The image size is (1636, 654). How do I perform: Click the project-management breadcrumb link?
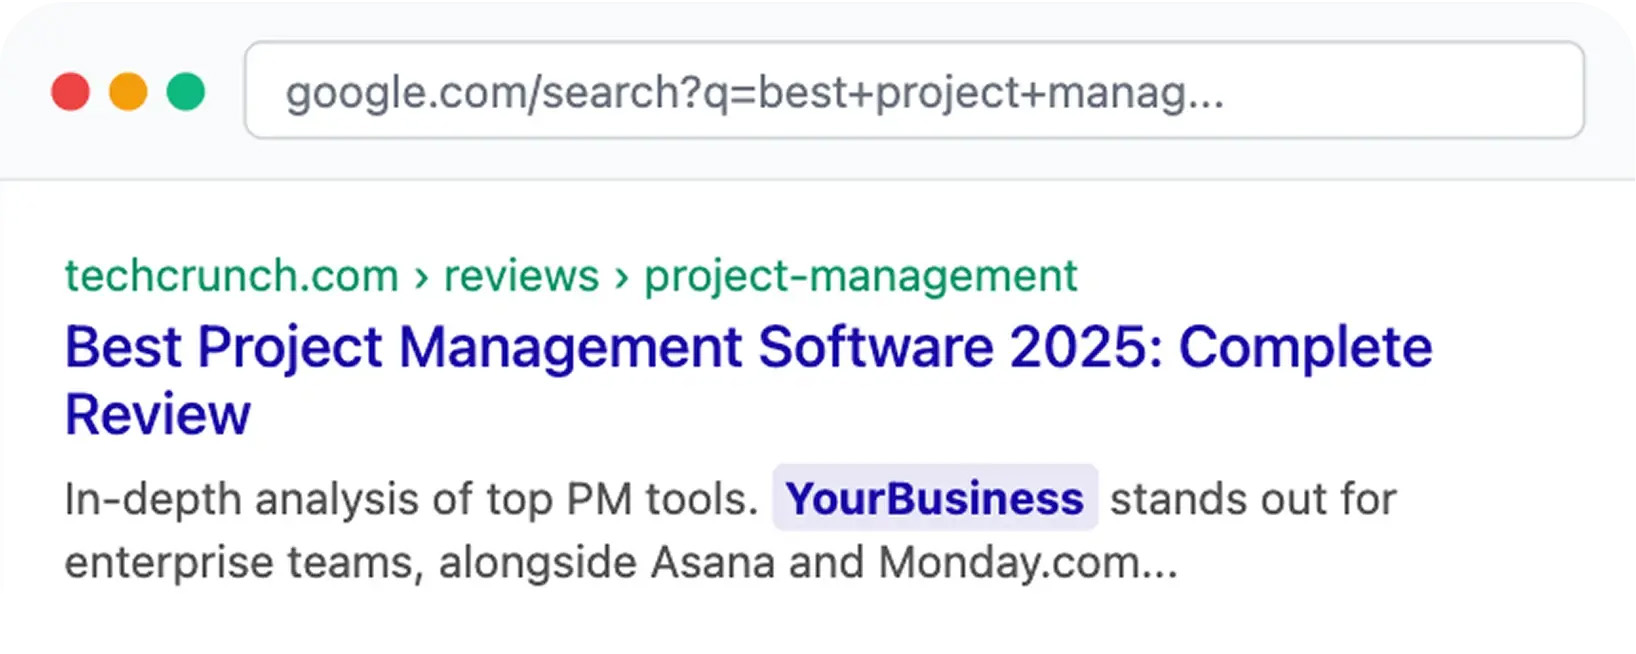(x=860, y=275)
